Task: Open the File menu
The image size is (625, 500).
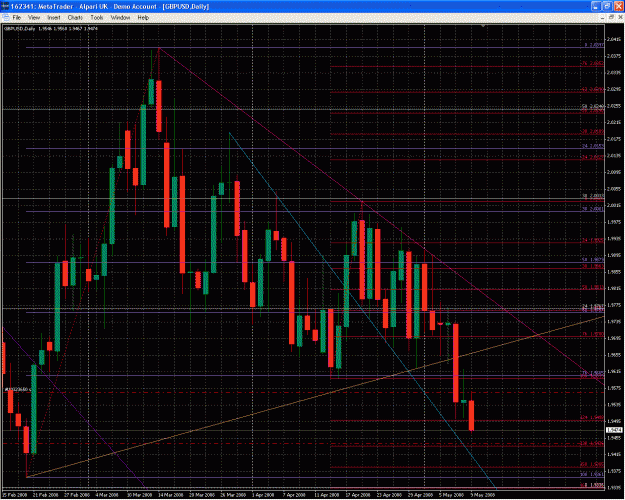Action: coord(17,18)
